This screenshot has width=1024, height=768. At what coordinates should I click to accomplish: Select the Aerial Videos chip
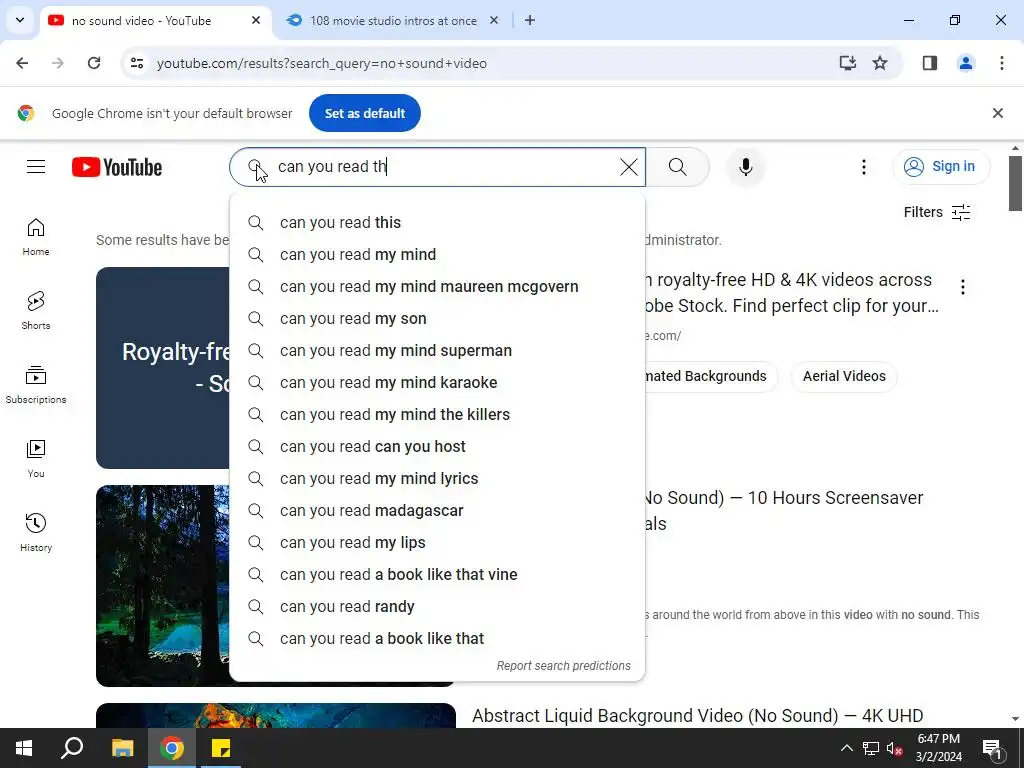tap(844, 376)
